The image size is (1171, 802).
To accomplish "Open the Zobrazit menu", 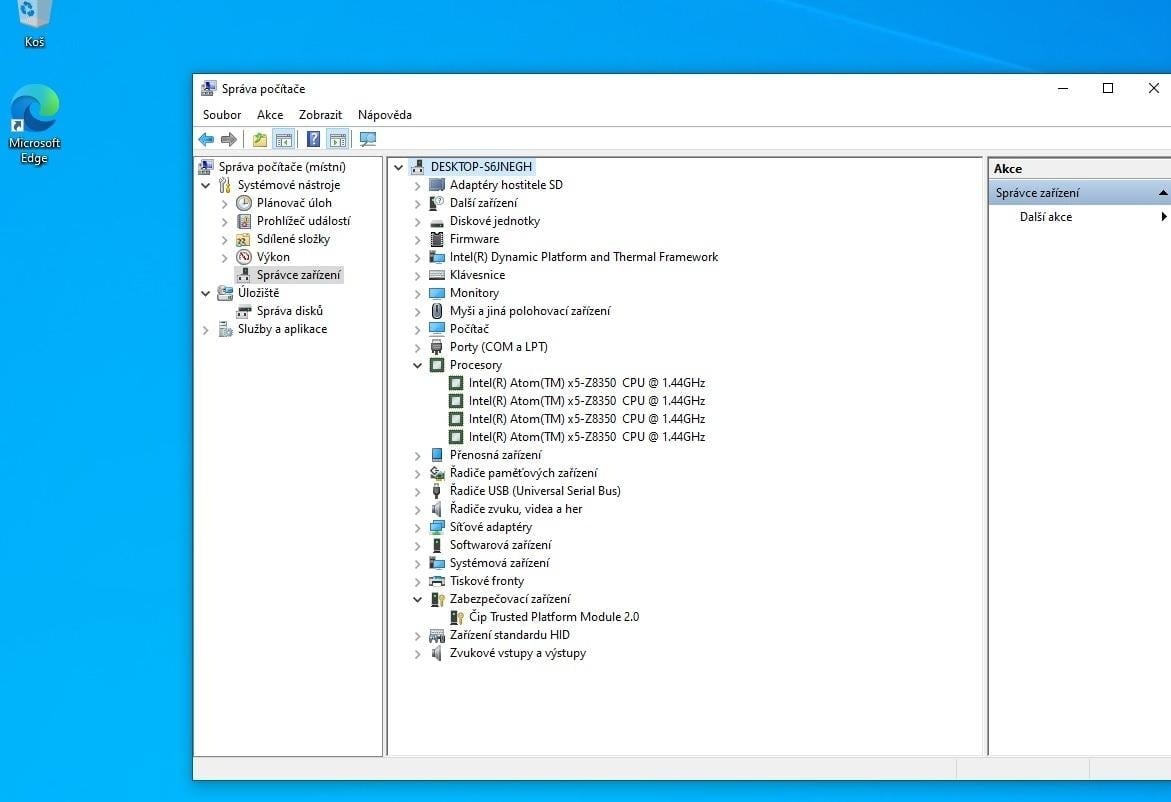I will (x=320, y=115).
